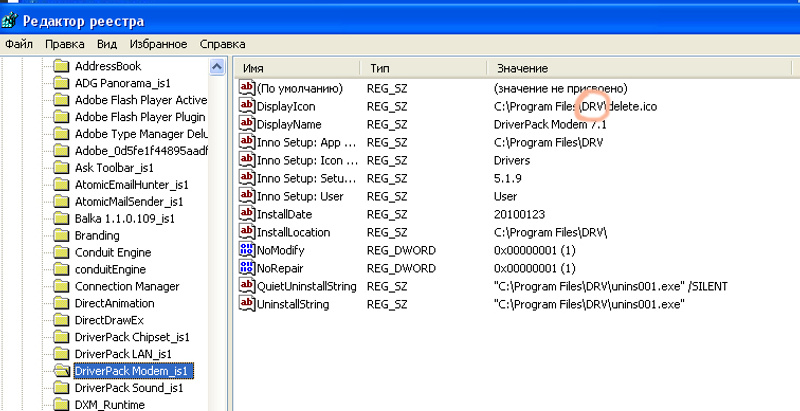
Task: Click the open folder icon of DriverPack Modem_is1
Action: click(60, 370)
